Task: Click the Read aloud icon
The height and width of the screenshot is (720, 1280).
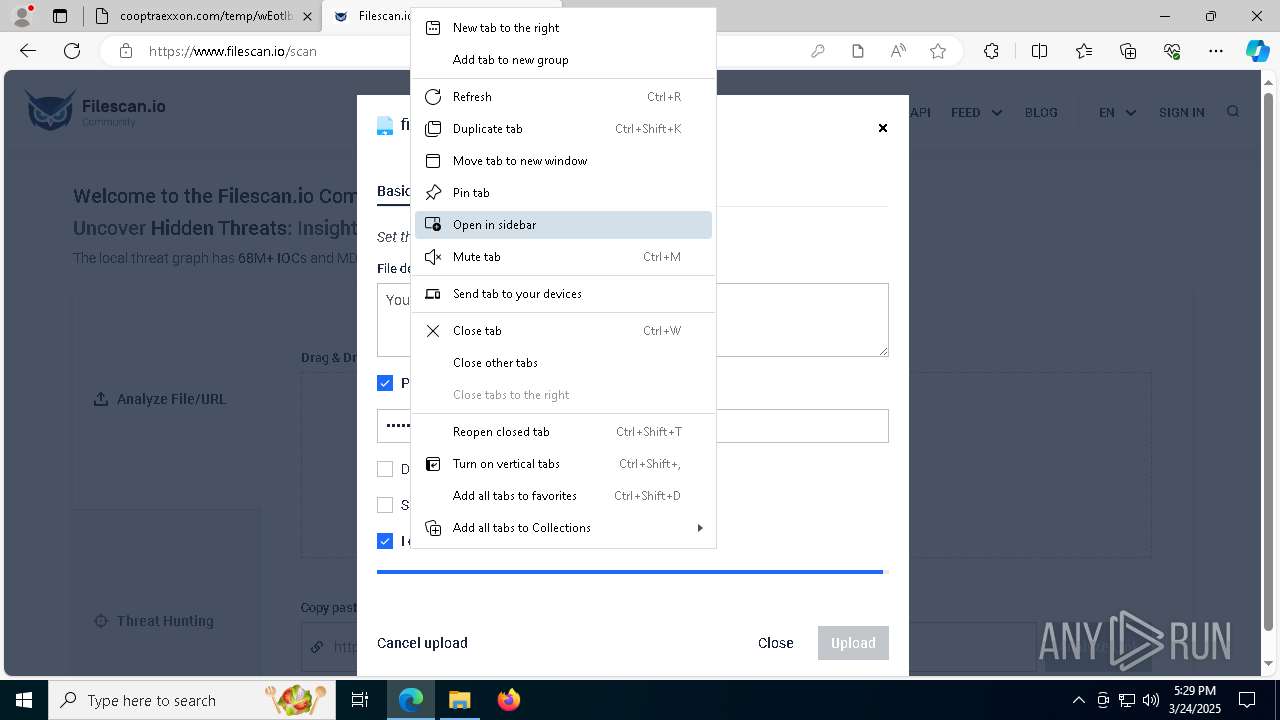Action: 898,51
